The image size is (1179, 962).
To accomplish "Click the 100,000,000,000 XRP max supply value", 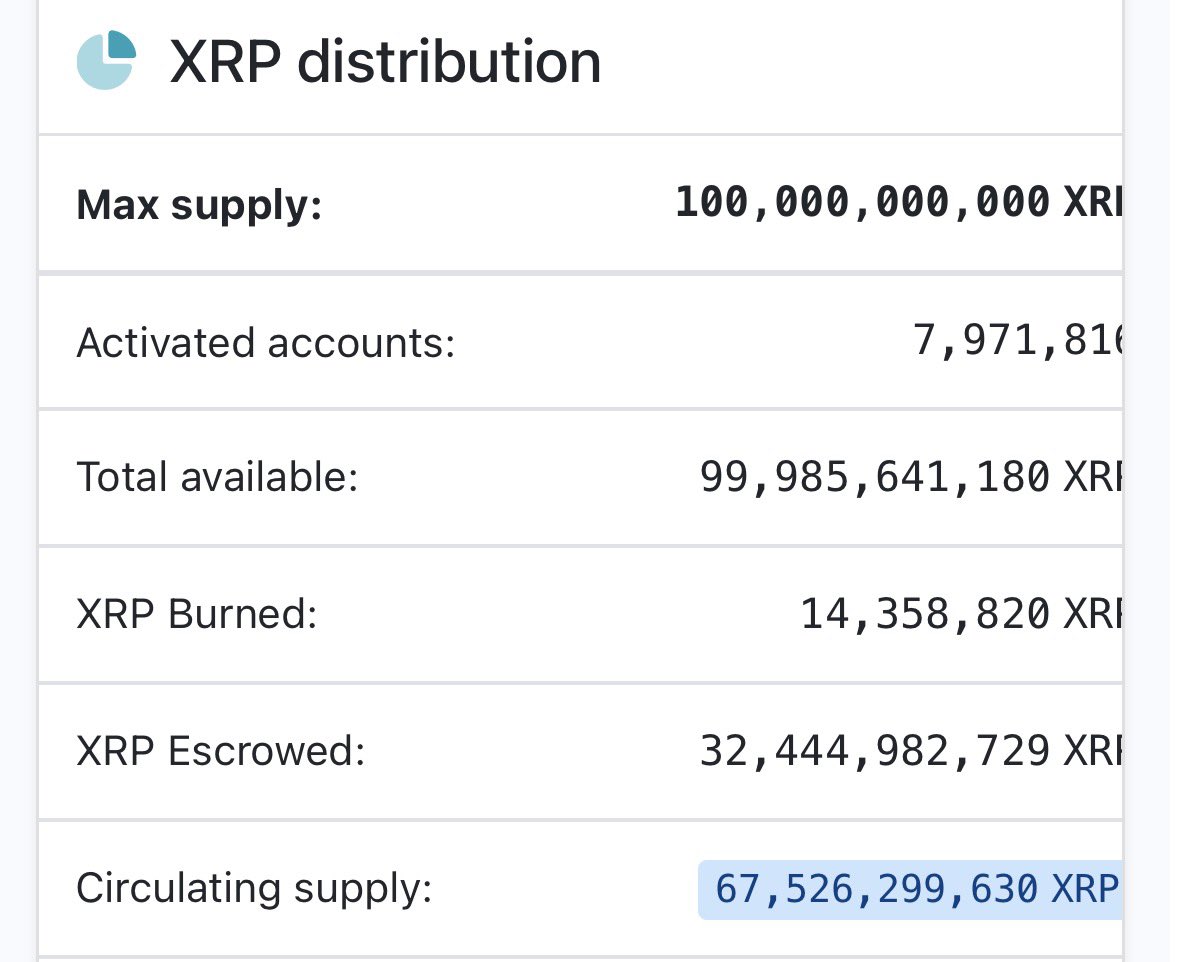I will (x=899, y=202).
